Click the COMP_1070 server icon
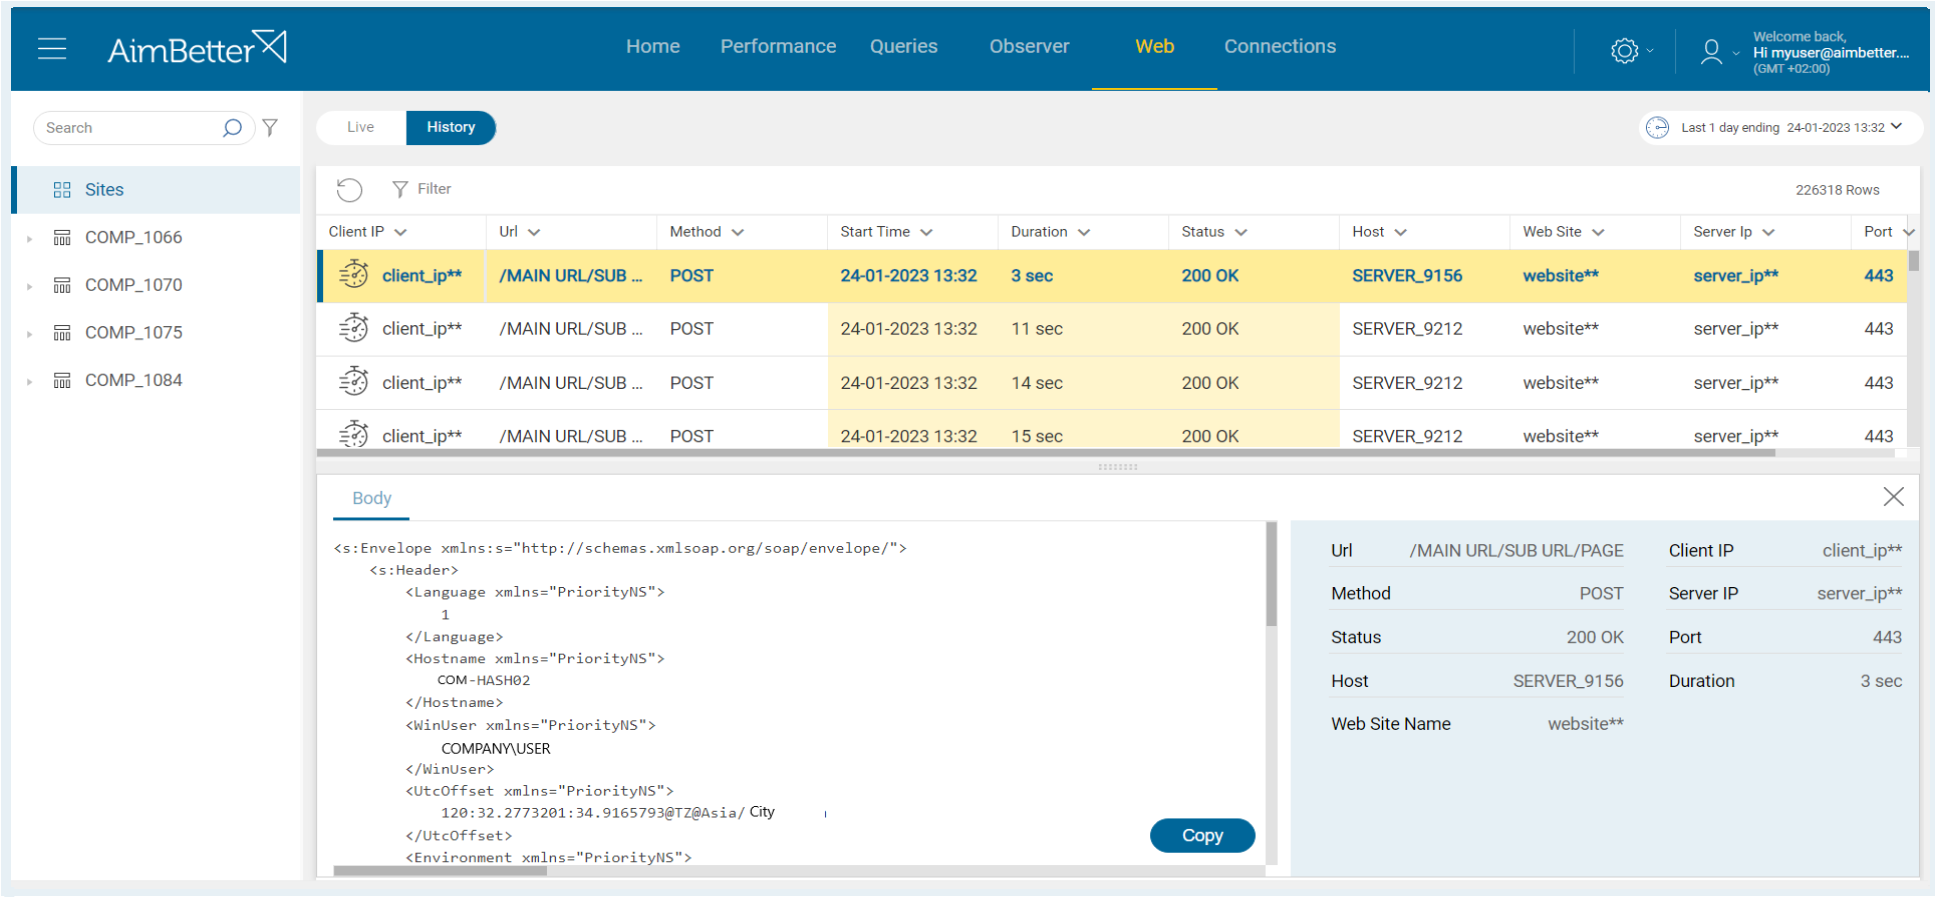1937x897 pixels. tap(62, 285)
